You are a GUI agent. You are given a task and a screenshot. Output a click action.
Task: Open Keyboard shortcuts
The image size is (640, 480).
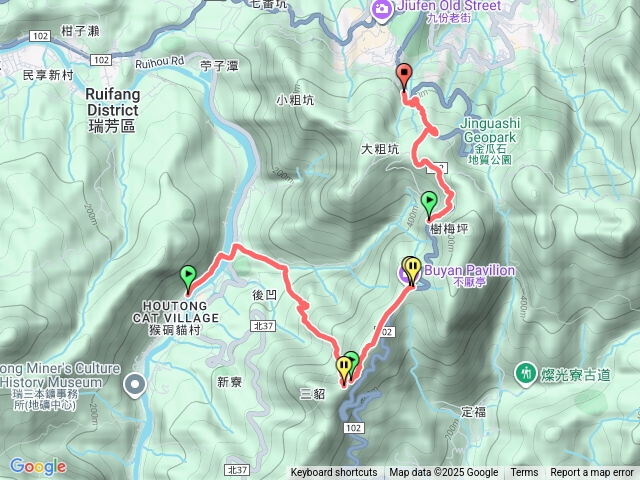click(x=334, y=472)
